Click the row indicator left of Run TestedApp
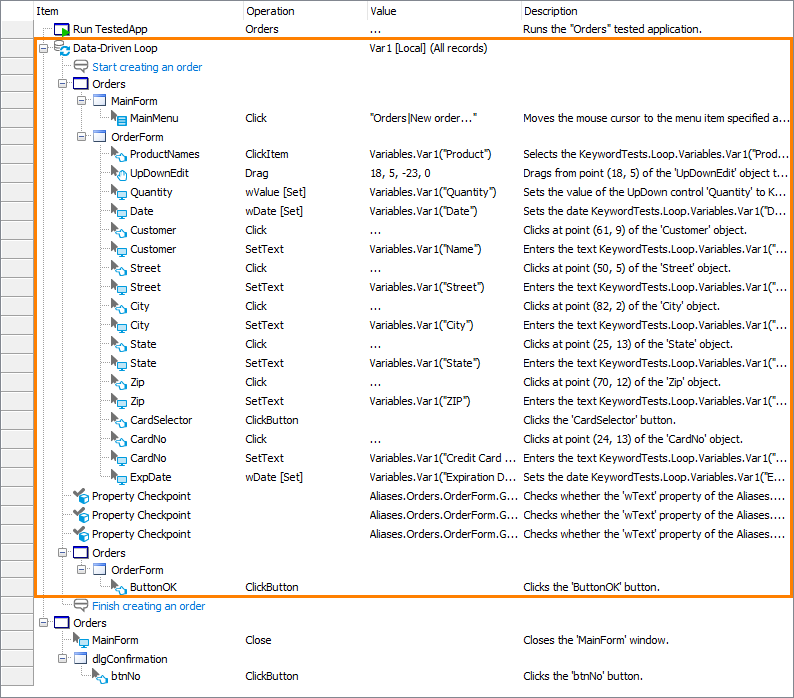Image resolution: width=794 pixels, height=698 pixels. click(x=17, y=29)
